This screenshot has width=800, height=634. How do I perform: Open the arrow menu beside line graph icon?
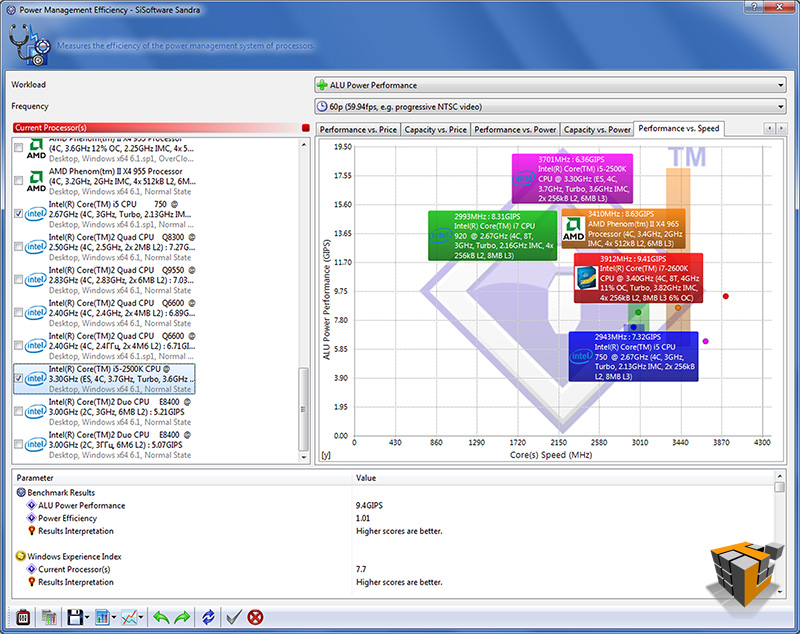coord(141,618)
